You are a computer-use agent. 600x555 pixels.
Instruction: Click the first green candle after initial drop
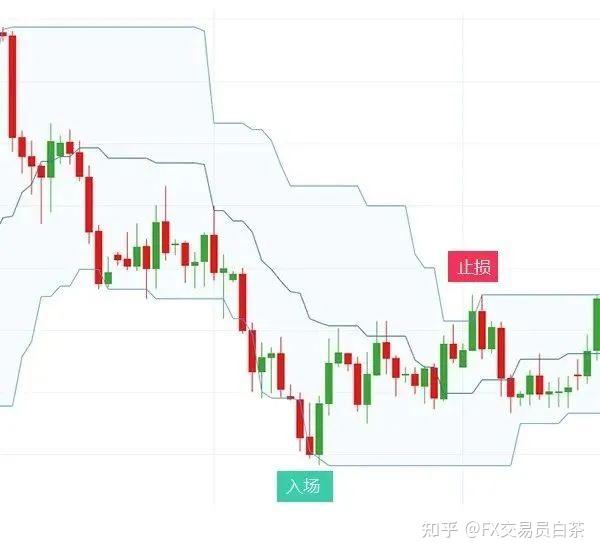coord(51,159)
